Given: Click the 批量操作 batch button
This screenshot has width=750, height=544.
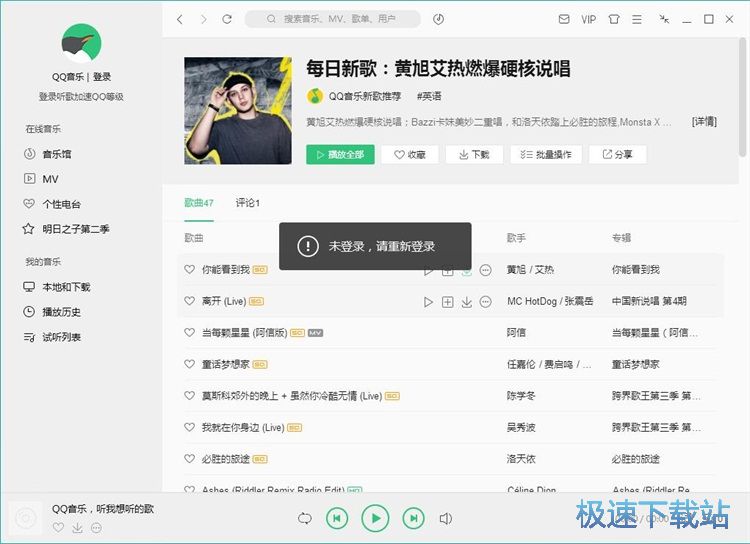Looking at the screenshot, I should [x=546, y=155].
